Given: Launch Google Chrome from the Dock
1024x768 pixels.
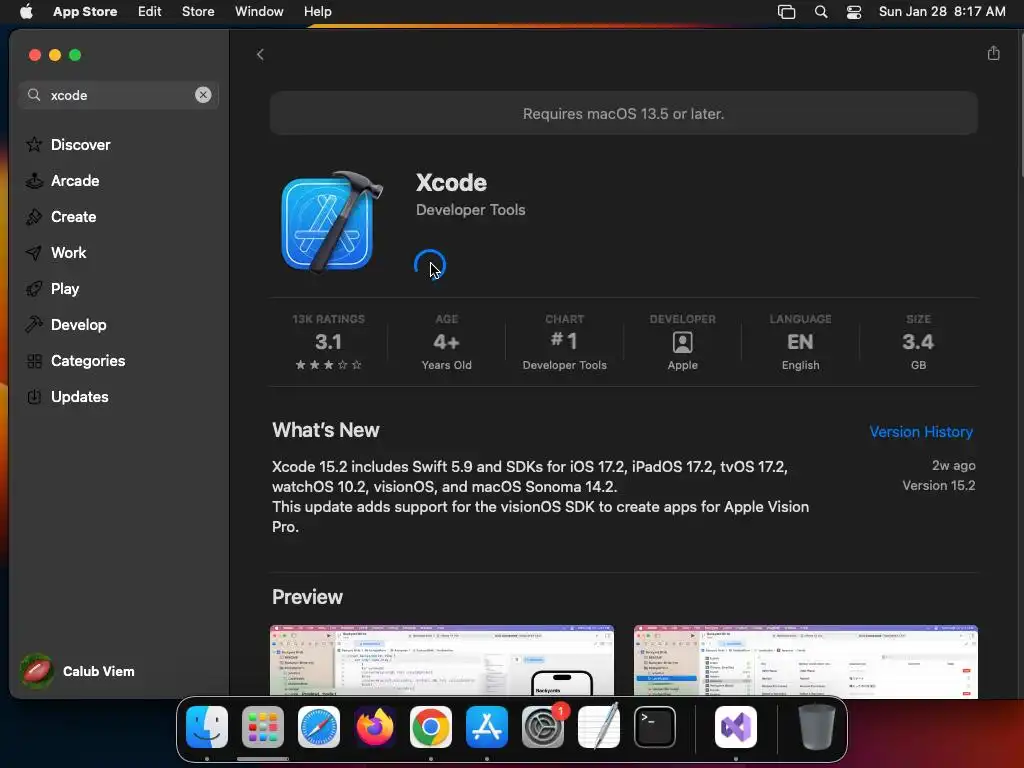Looking at the screenshot, I should (430, 727).
